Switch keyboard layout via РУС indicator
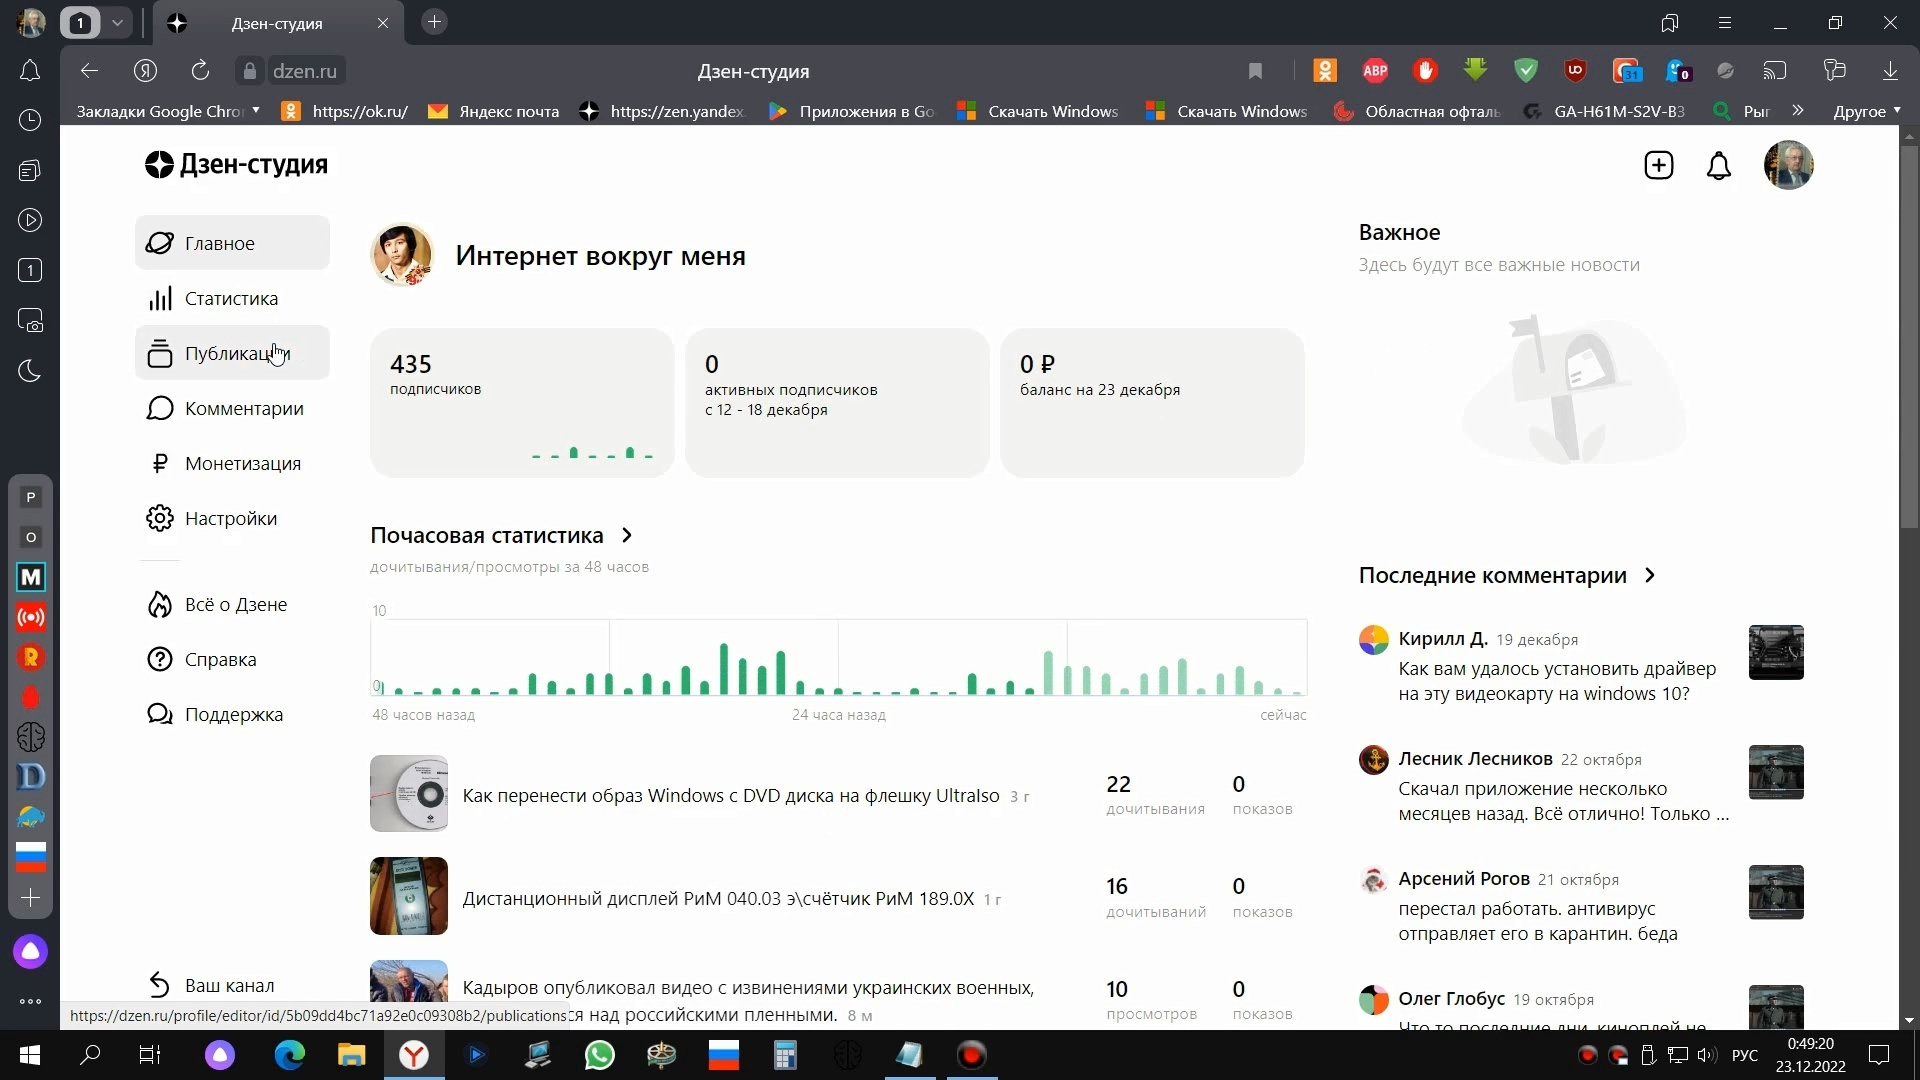1920x1080 pixels. pyautogui.click(x=1744, y=1055)
